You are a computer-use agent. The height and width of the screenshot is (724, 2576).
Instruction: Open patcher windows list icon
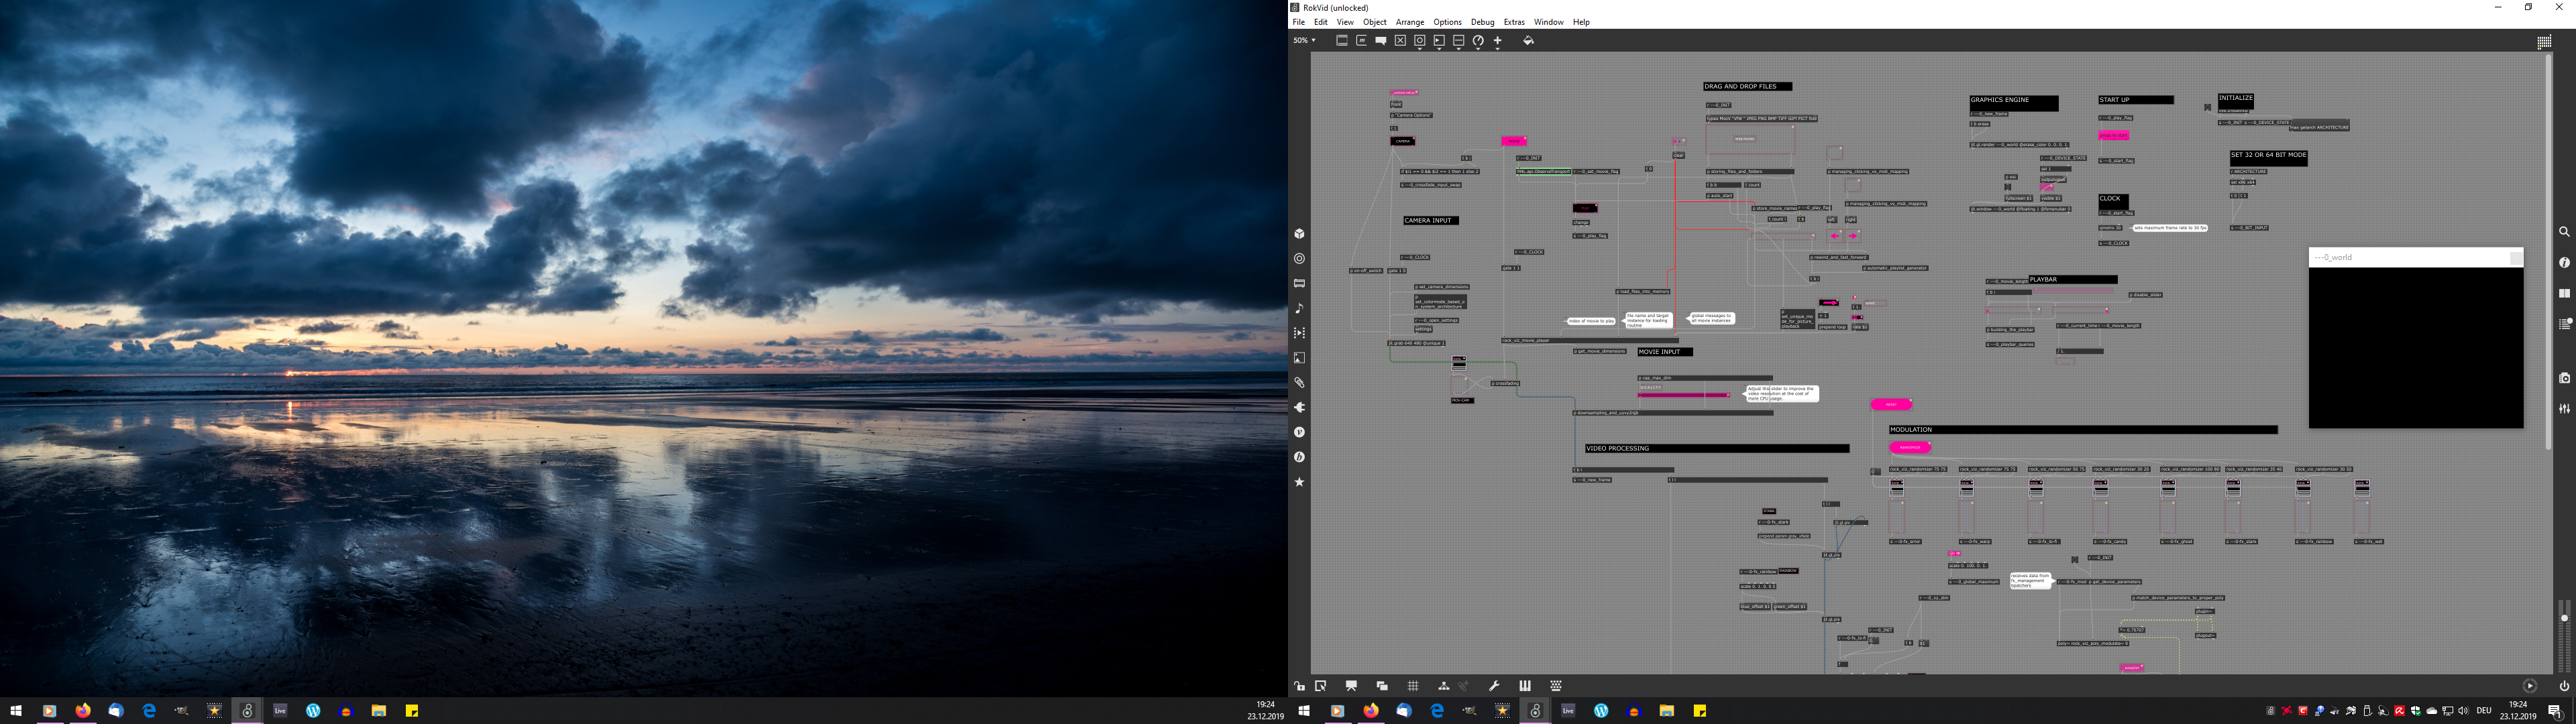click(1382, 686)
